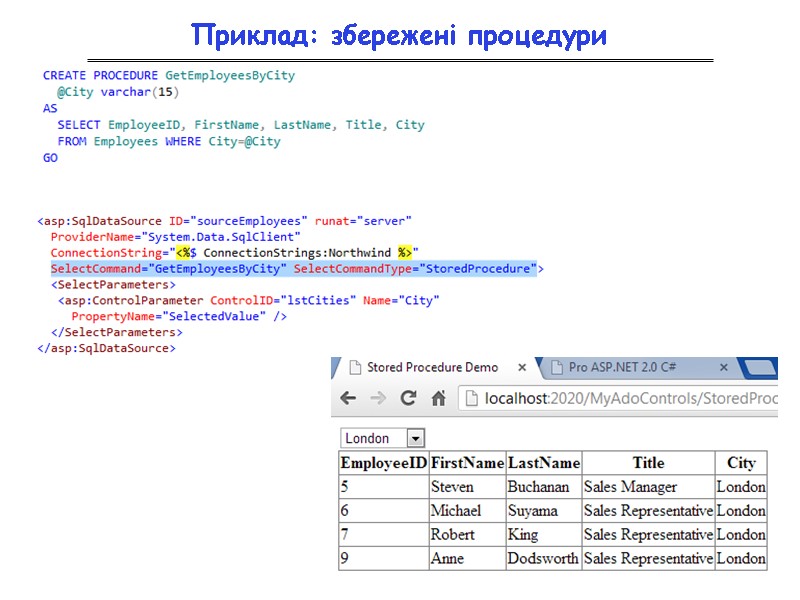Open the London city dropdown
This screenshot has width=800, height=600.
(x=383, y=438)
